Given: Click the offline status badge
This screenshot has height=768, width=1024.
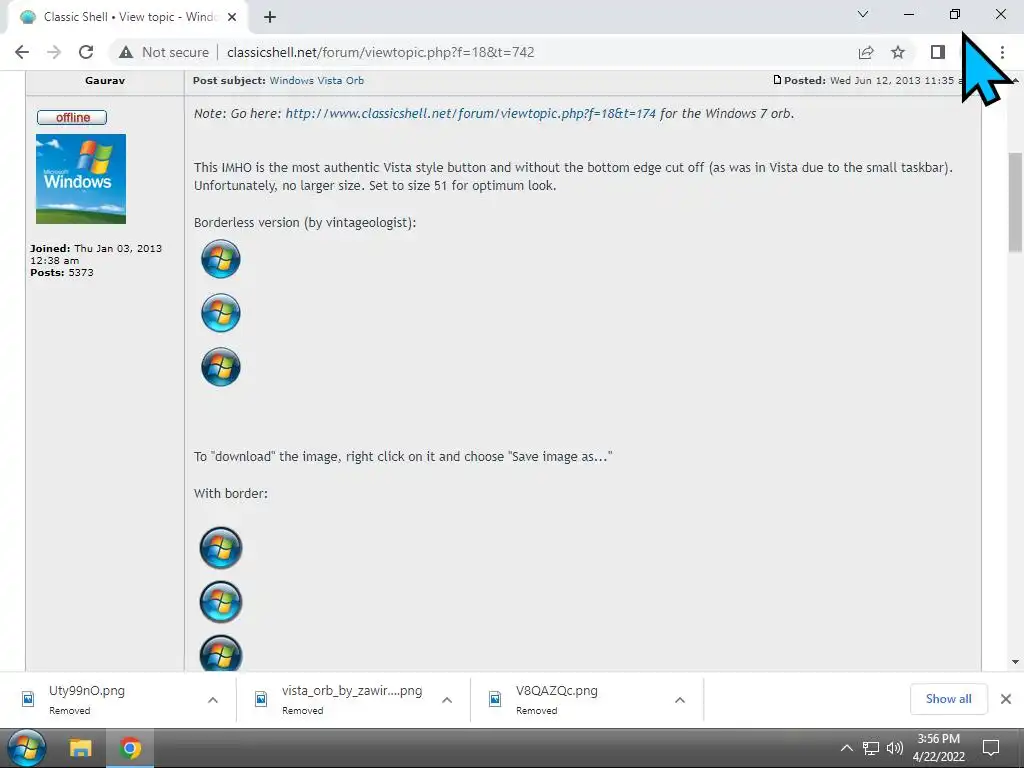Looking at the screenshot, I should (x=72, y=118).
